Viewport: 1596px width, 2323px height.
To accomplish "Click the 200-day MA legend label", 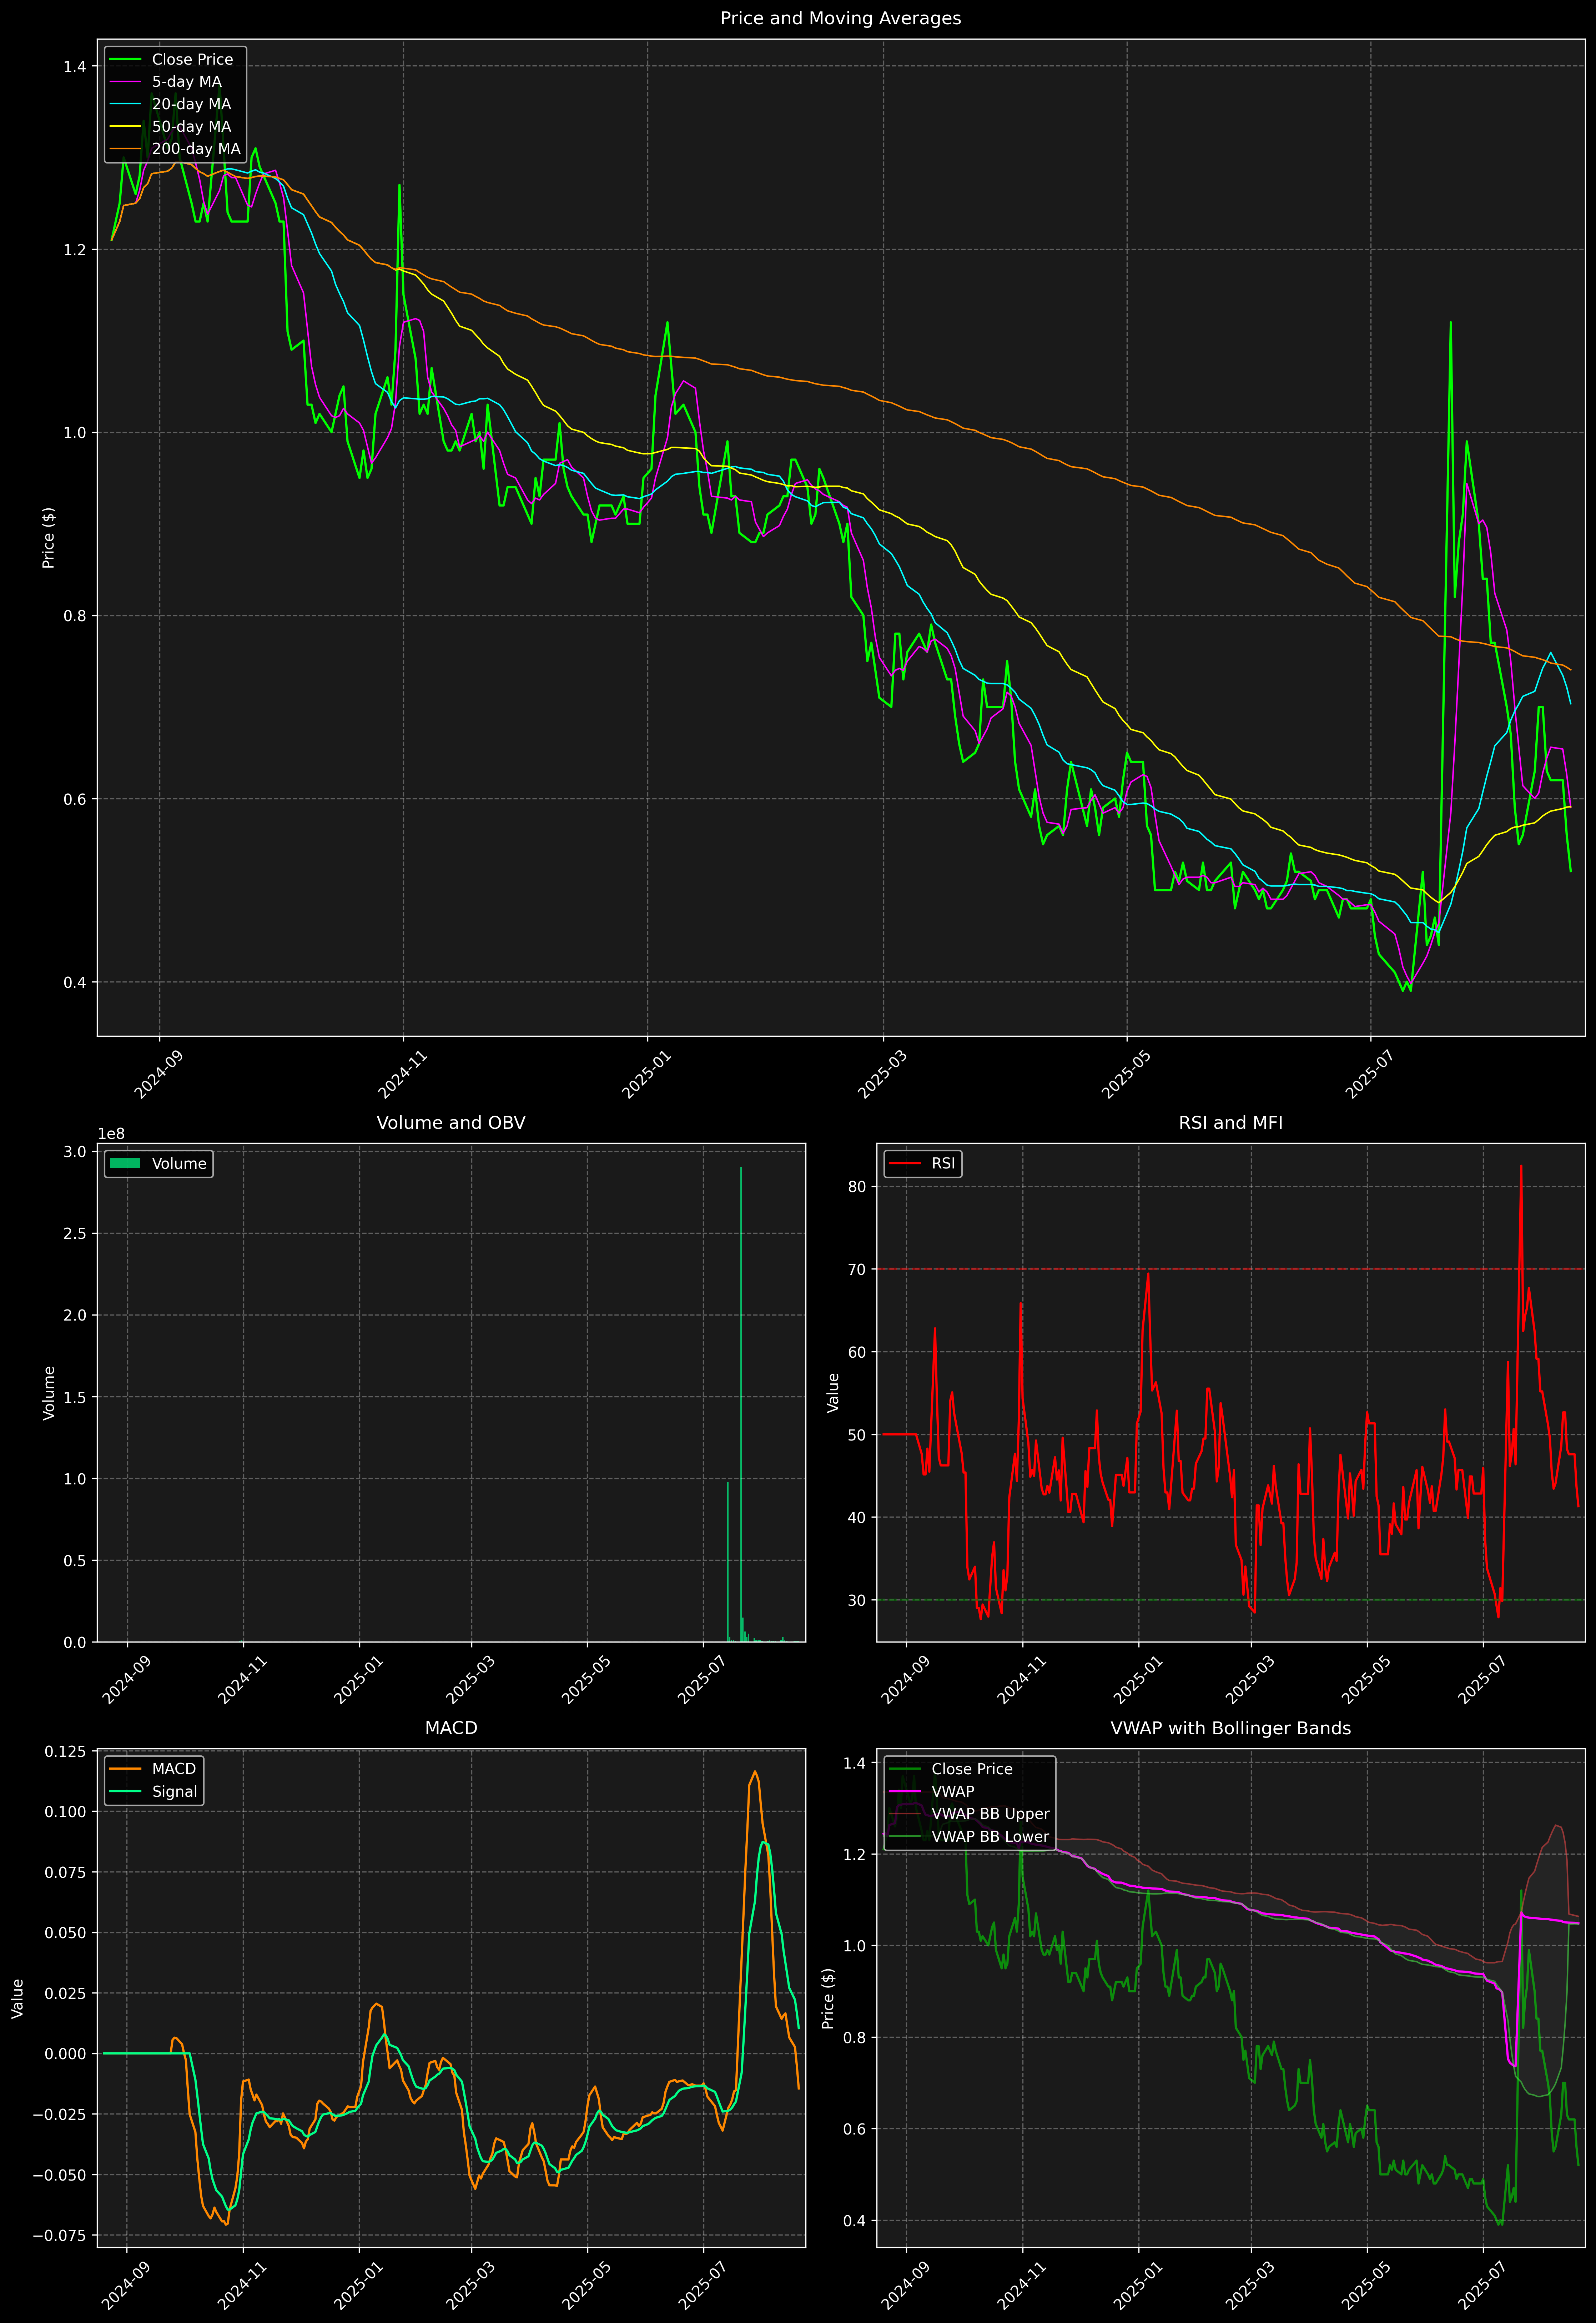I will coord(196,149).
